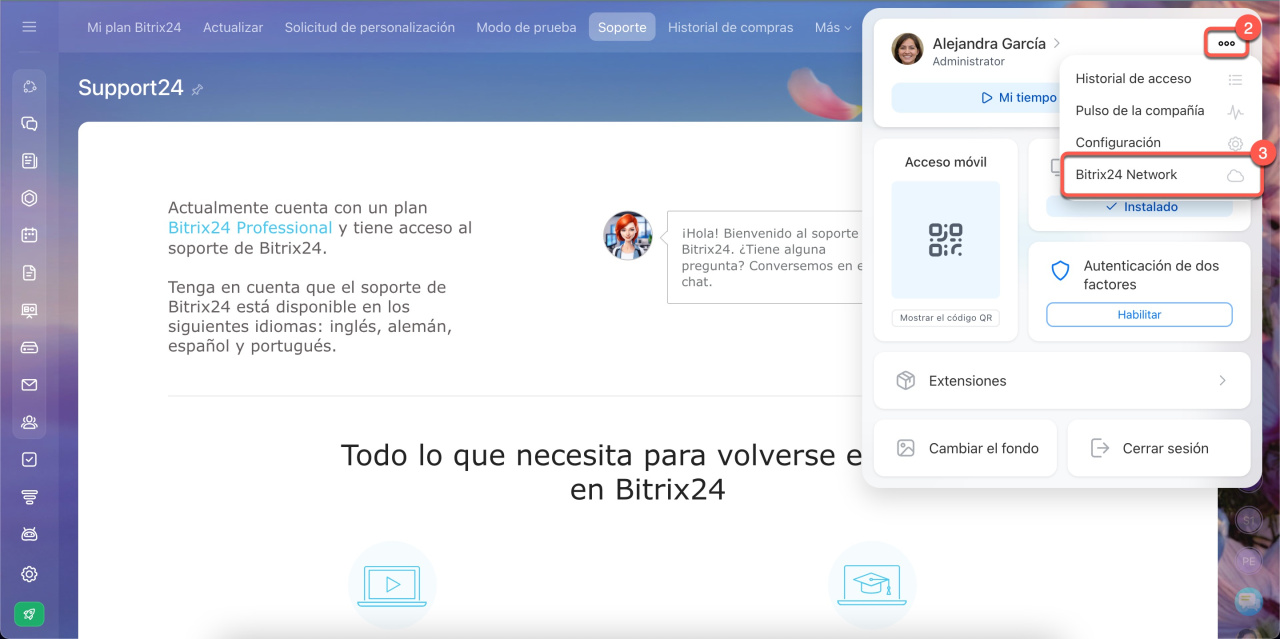1280x639 pixels.
Task: Click the picture icon in Cambiar el fondo
Action: point(906,448)
